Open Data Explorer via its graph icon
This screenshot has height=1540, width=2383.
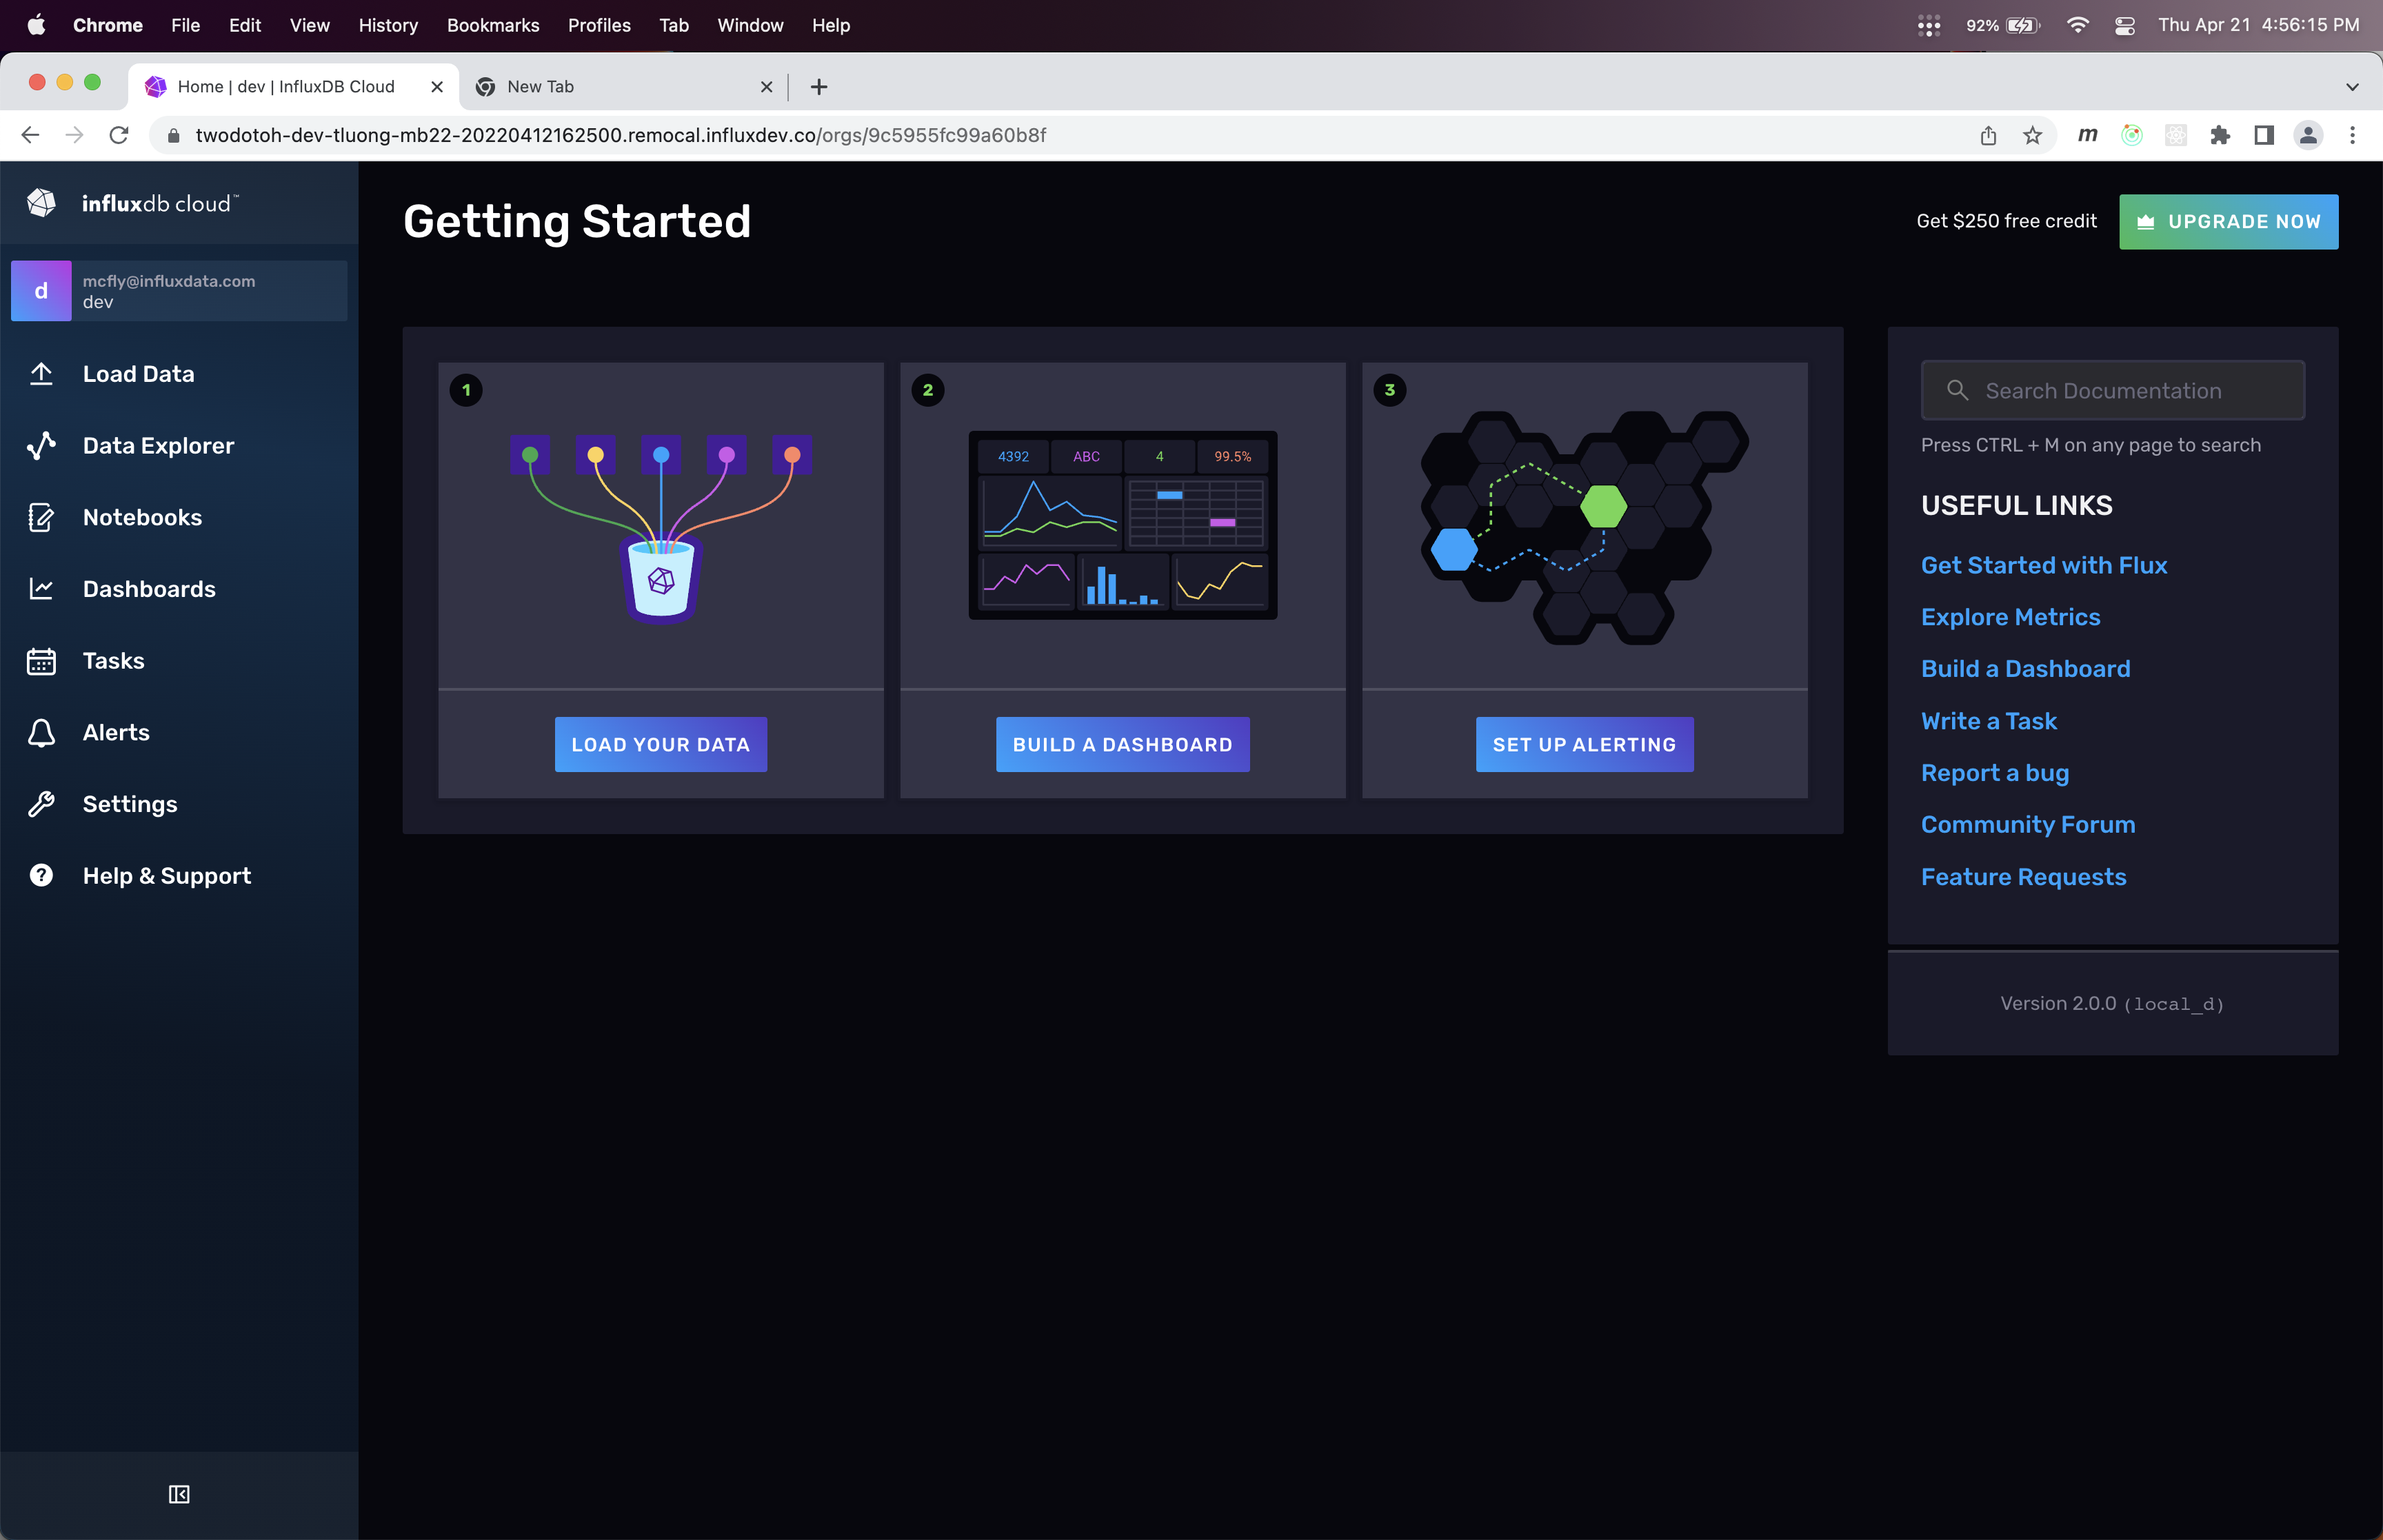click(41, 446)
